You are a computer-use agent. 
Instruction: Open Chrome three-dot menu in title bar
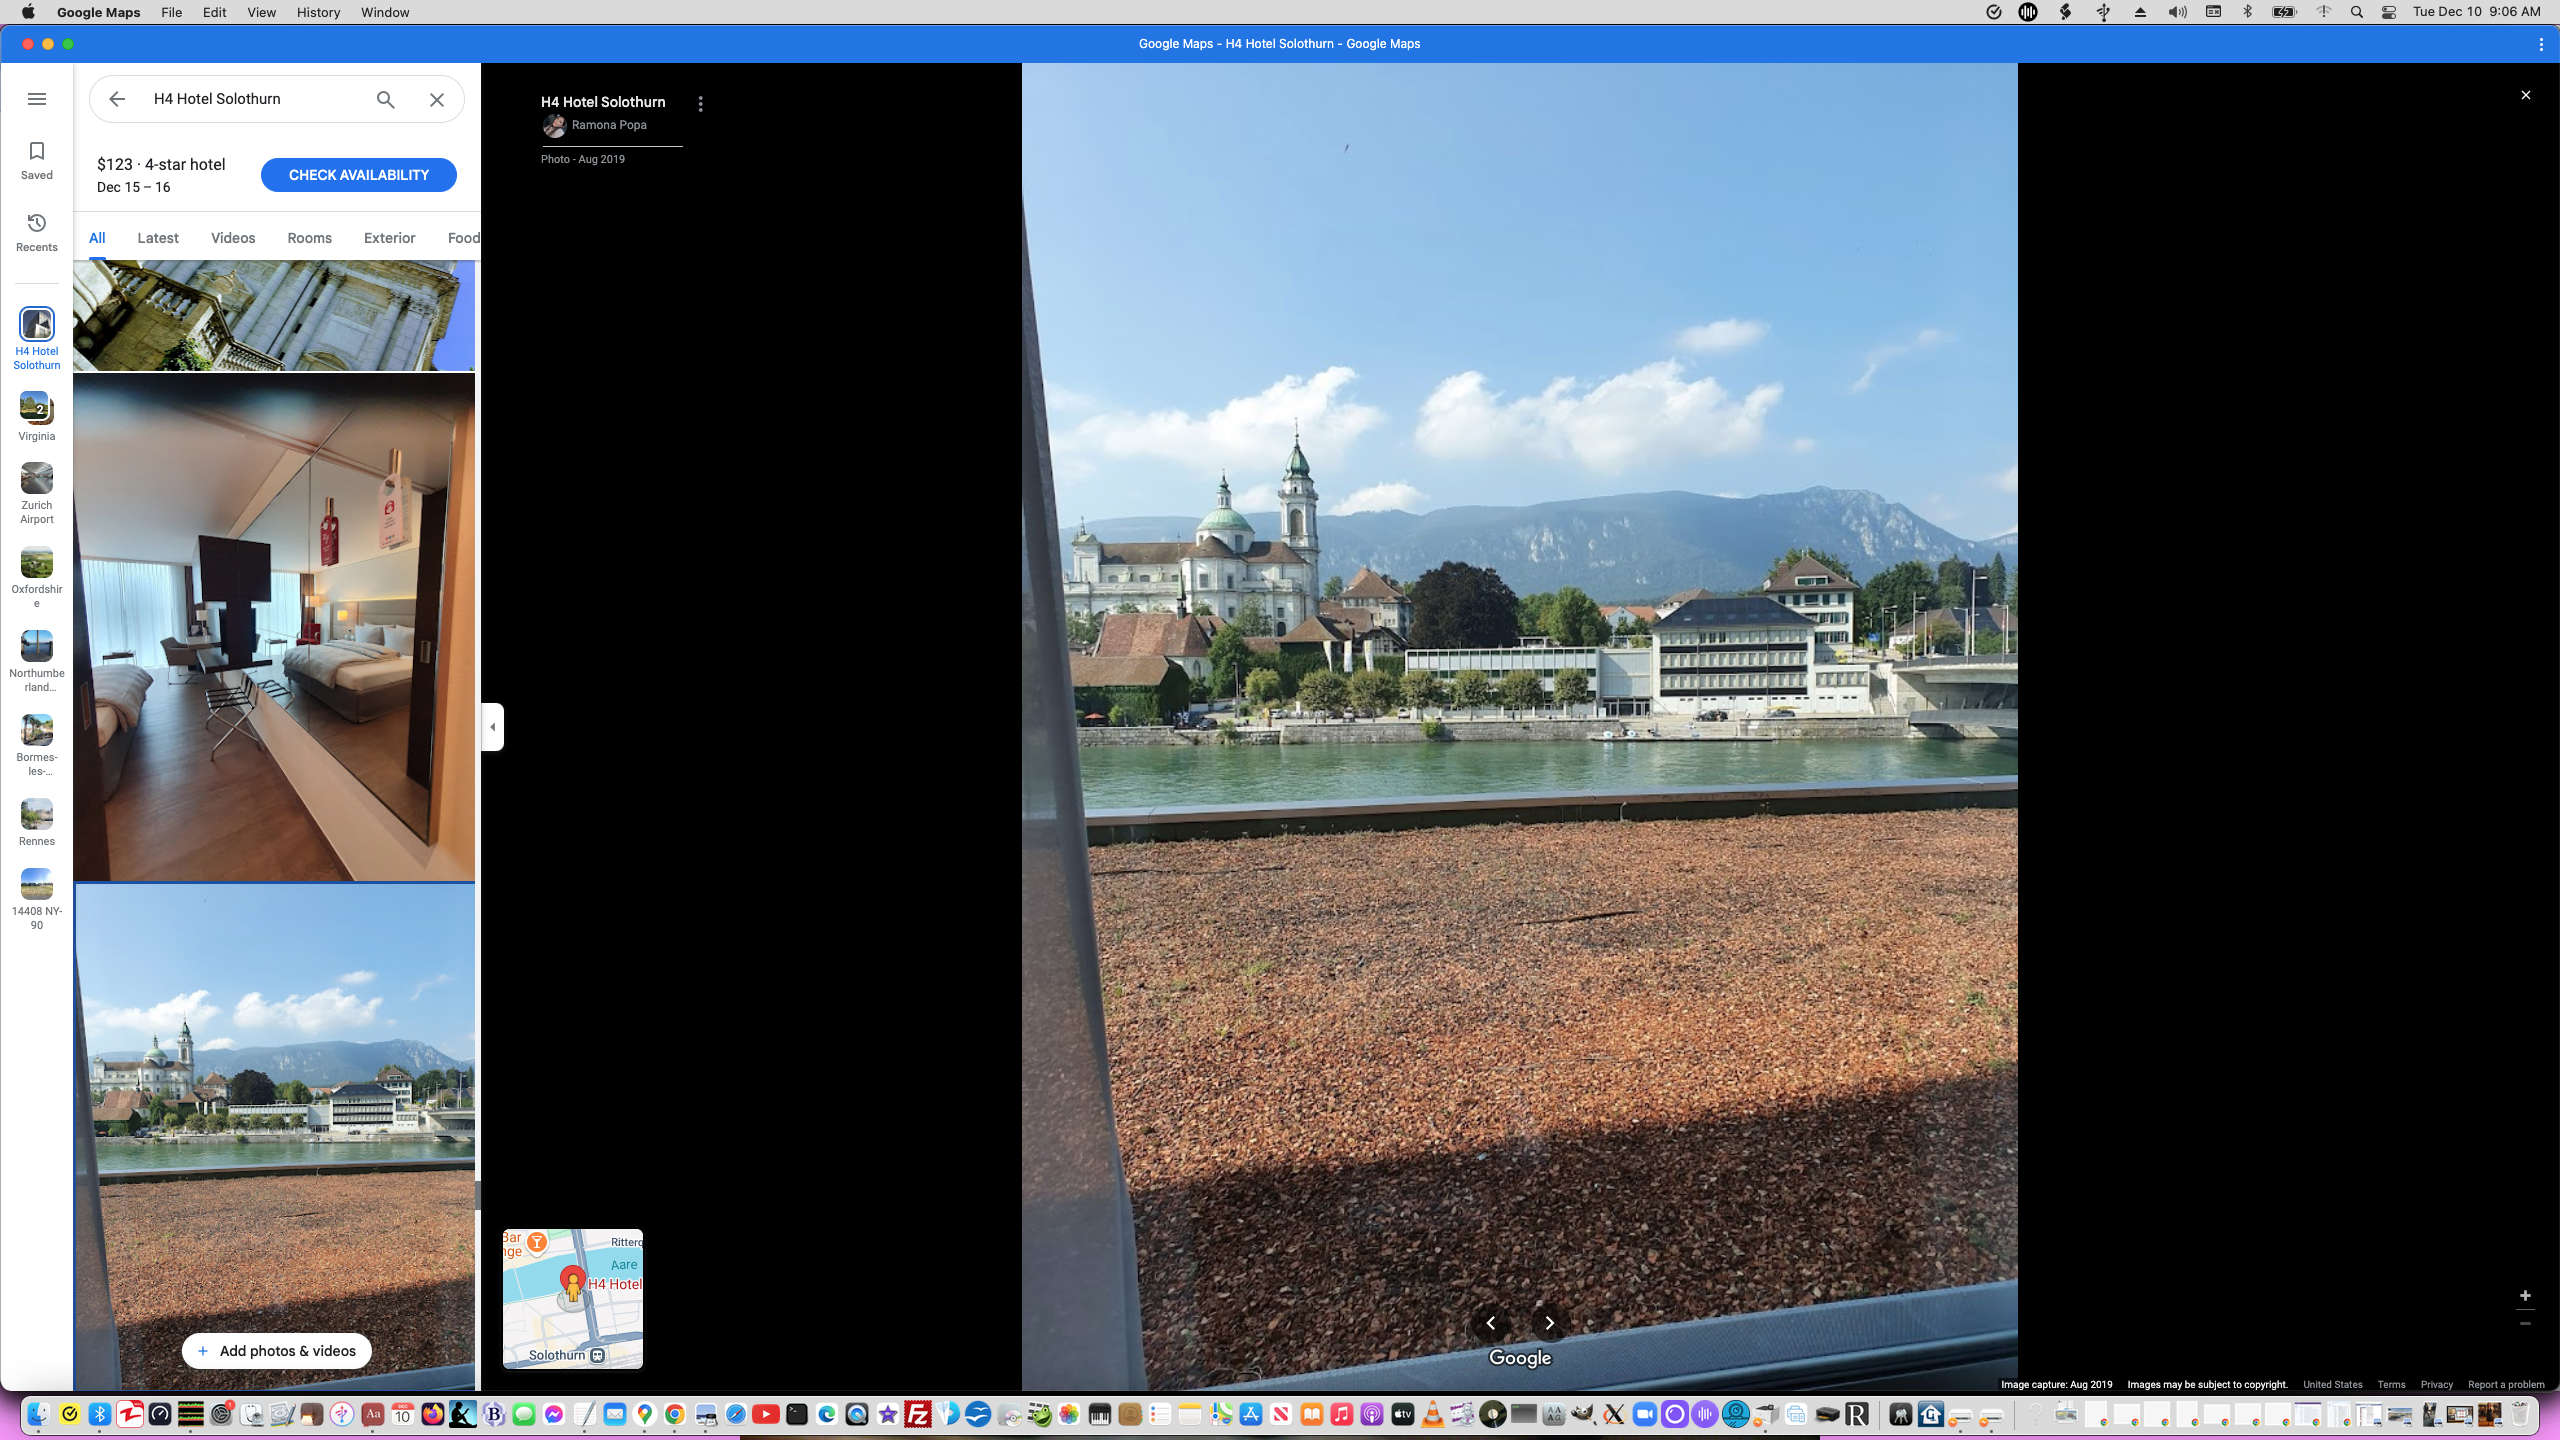coord(2541,44)
